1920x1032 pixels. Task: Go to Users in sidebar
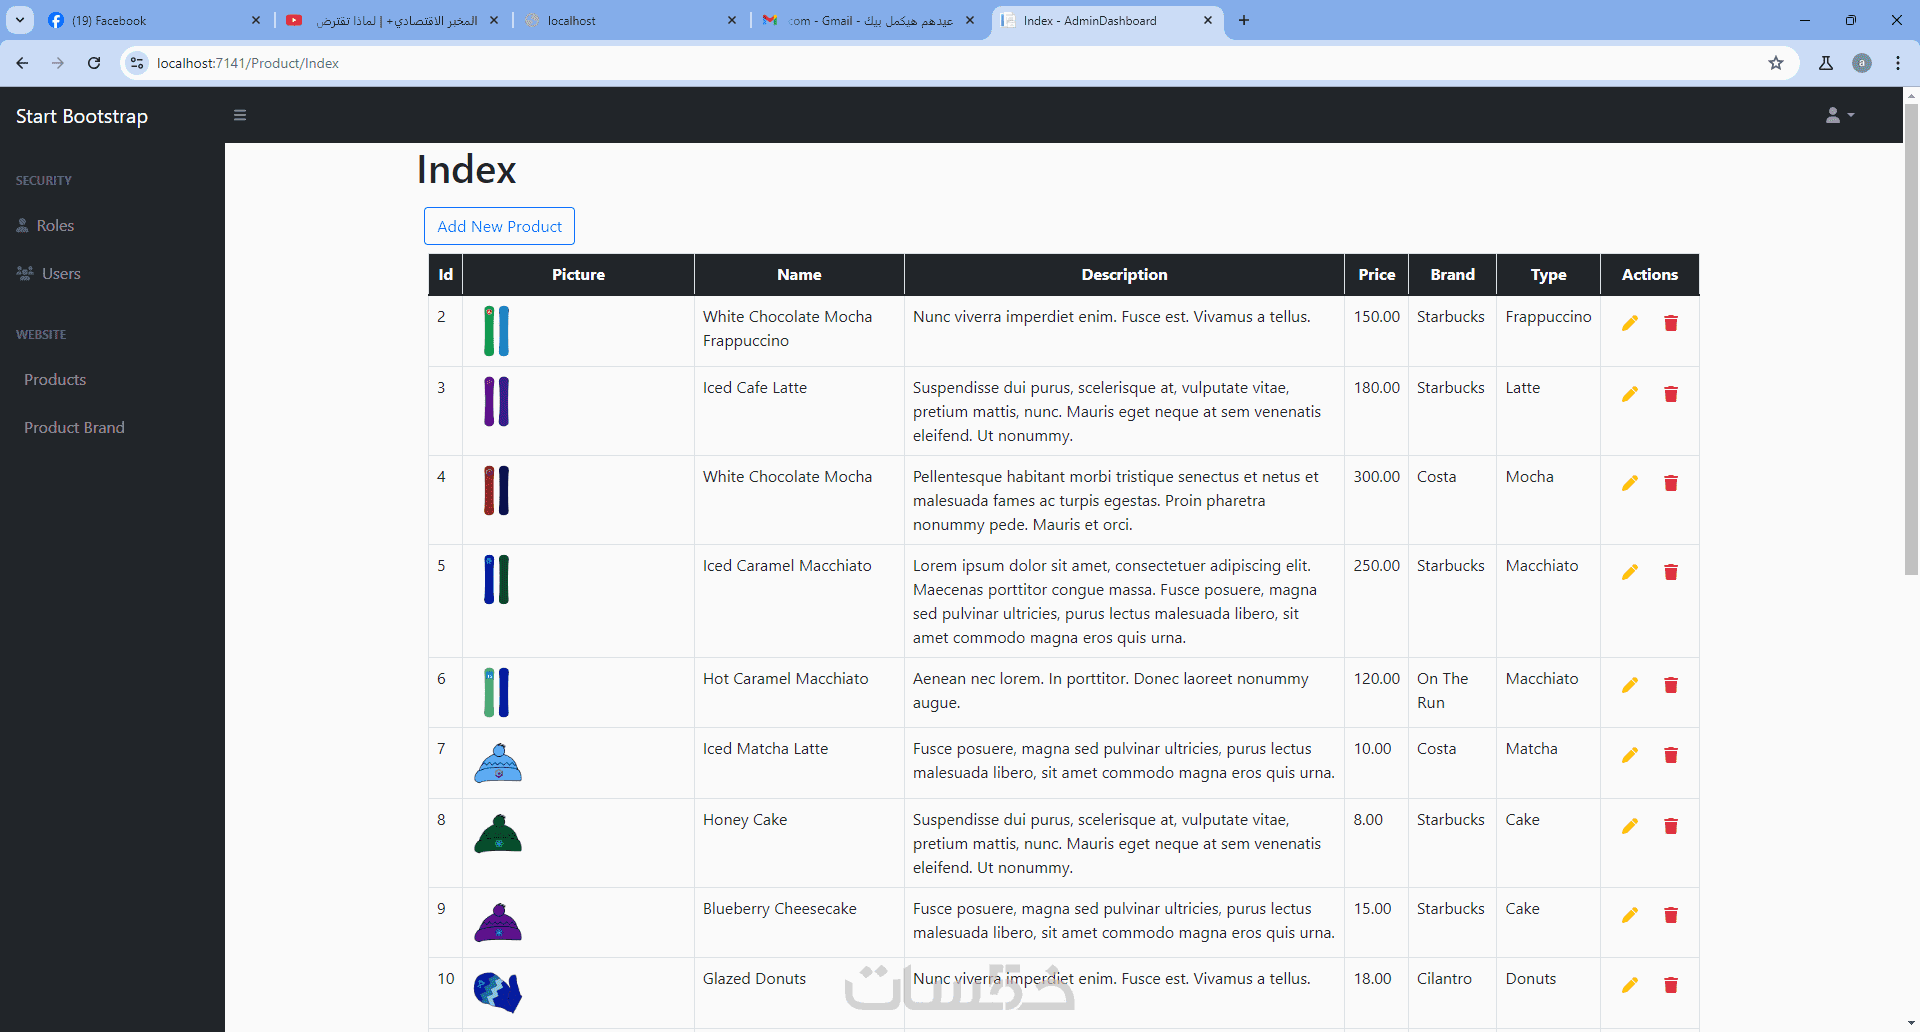(60, 273)
